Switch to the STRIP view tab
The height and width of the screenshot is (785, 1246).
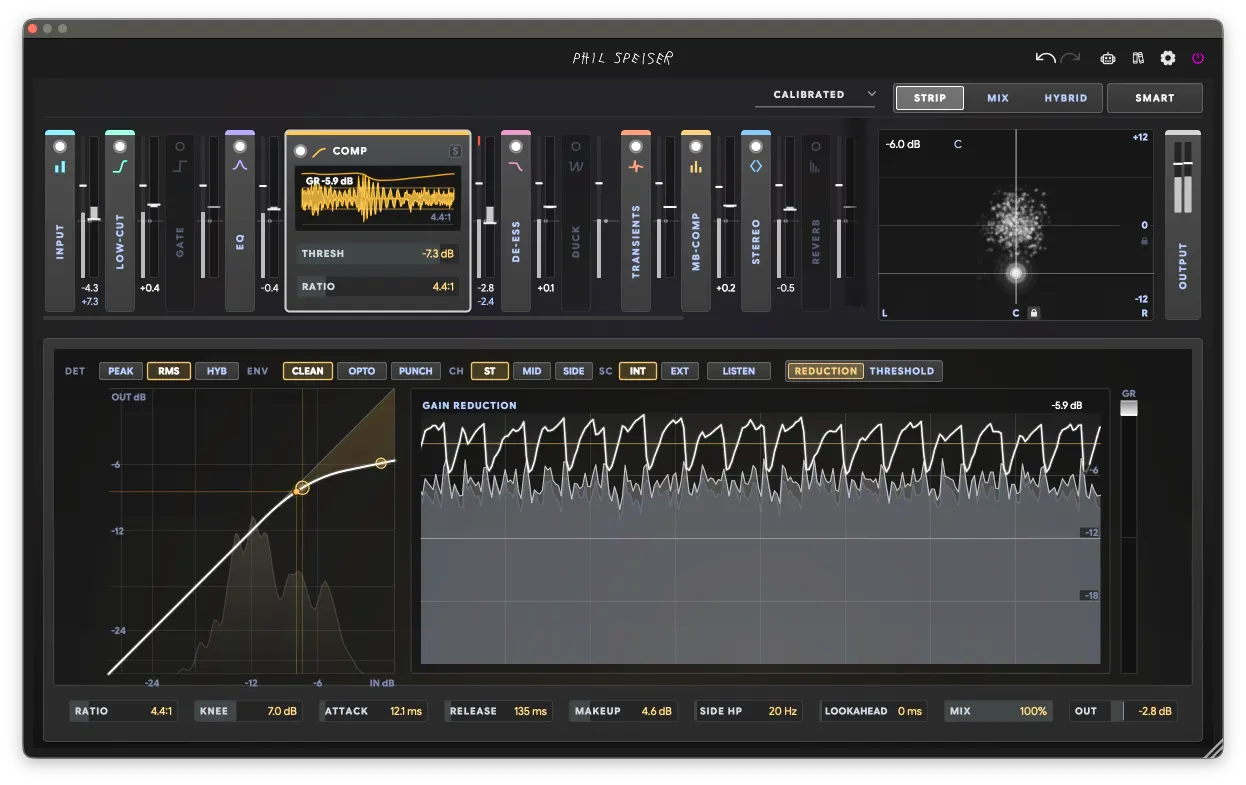(x=930, y=98)
